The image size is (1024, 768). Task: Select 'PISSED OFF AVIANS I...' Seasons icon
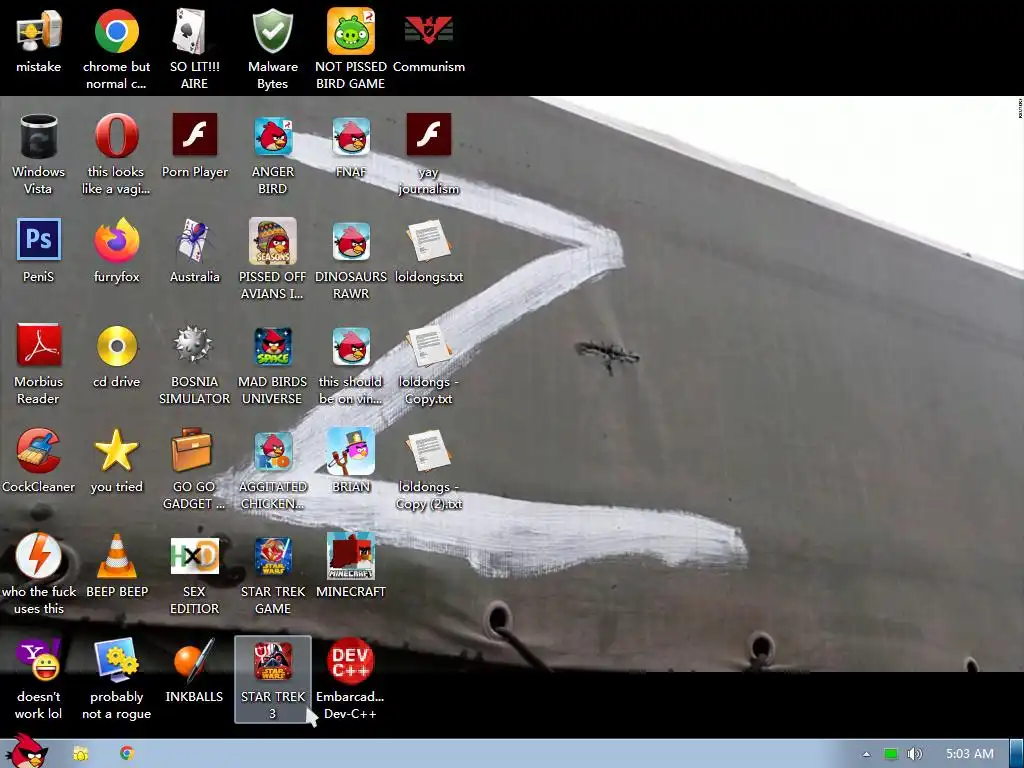[272, 240]
